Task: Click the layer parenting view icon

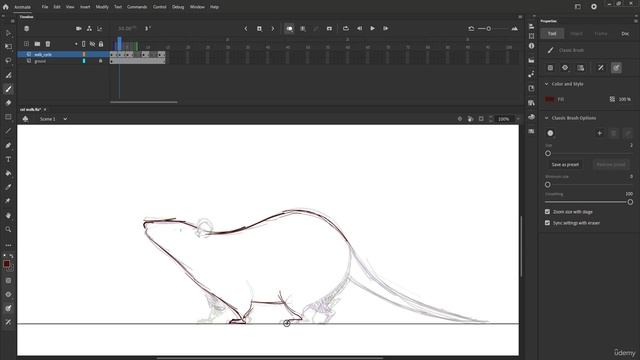Action: 89,29
